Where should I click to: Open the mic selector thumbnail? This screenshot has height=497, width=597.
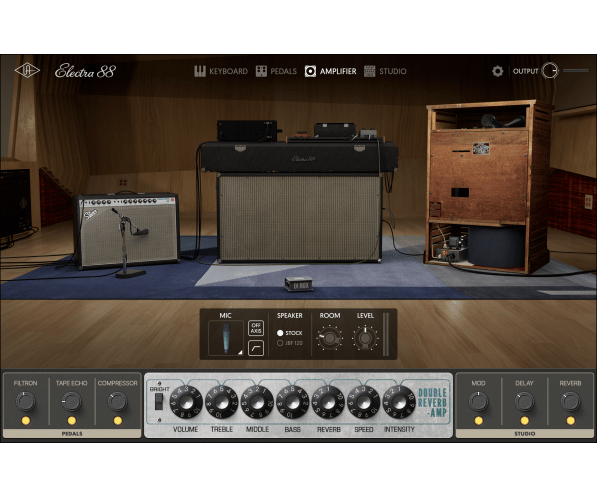click(x=226, y=338)
